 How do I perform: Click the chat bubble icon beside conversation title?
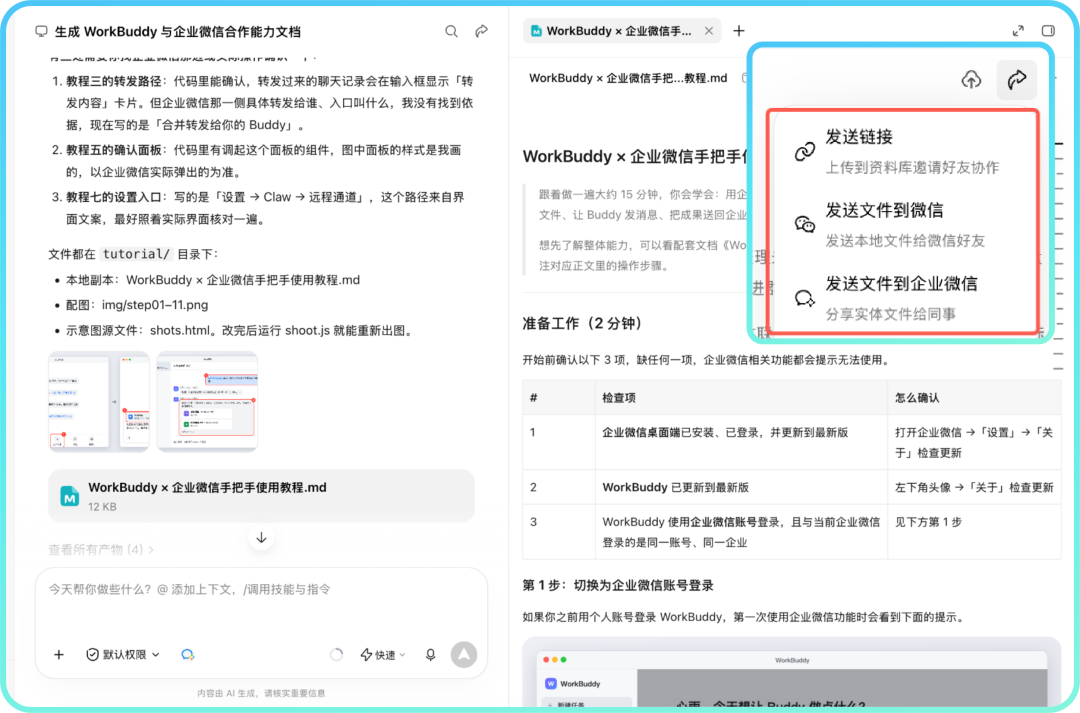click(41, 32)
